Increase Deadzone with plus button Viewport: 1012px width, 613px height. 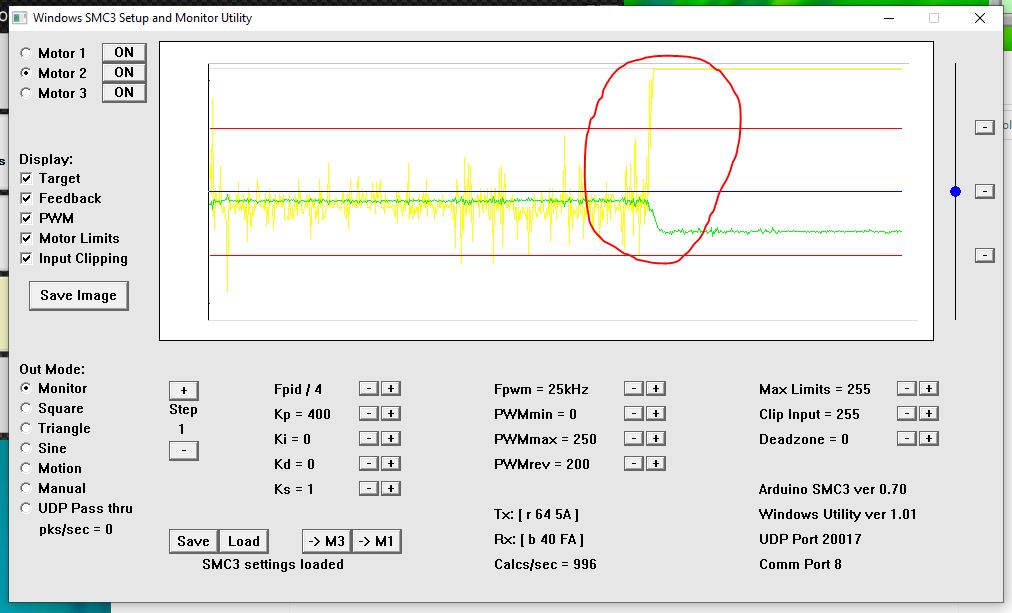point(928,438)
